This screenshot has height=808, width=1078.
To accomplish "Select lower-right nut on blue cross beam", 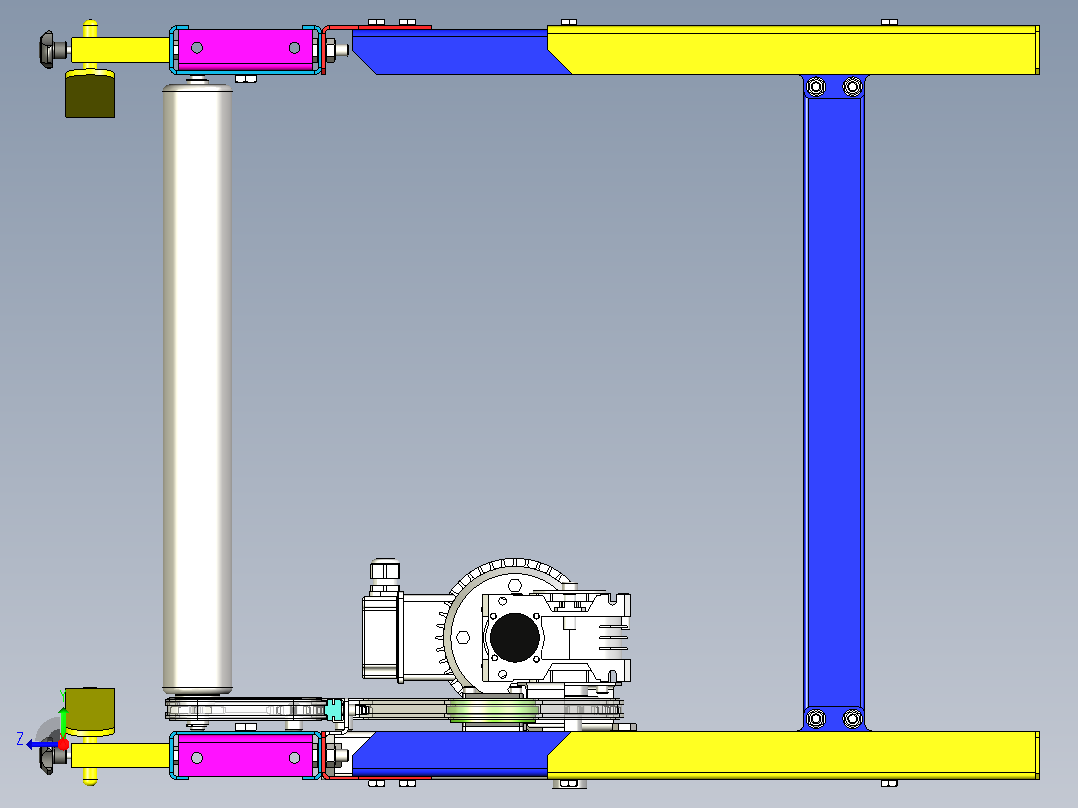I will tap(852, 719).
